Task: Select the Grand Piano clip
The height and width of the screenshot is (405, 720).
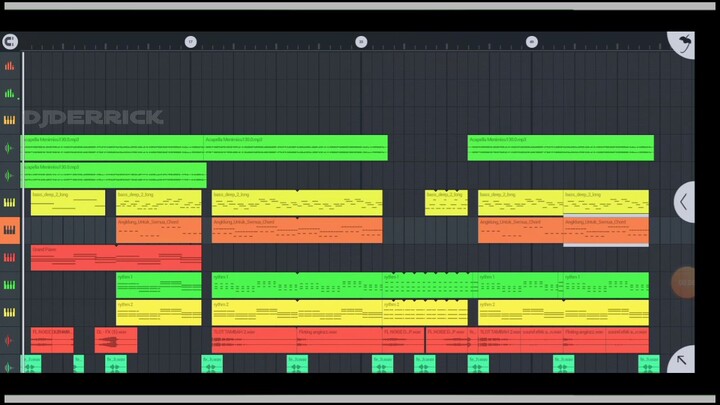Action: pos(116,258)
